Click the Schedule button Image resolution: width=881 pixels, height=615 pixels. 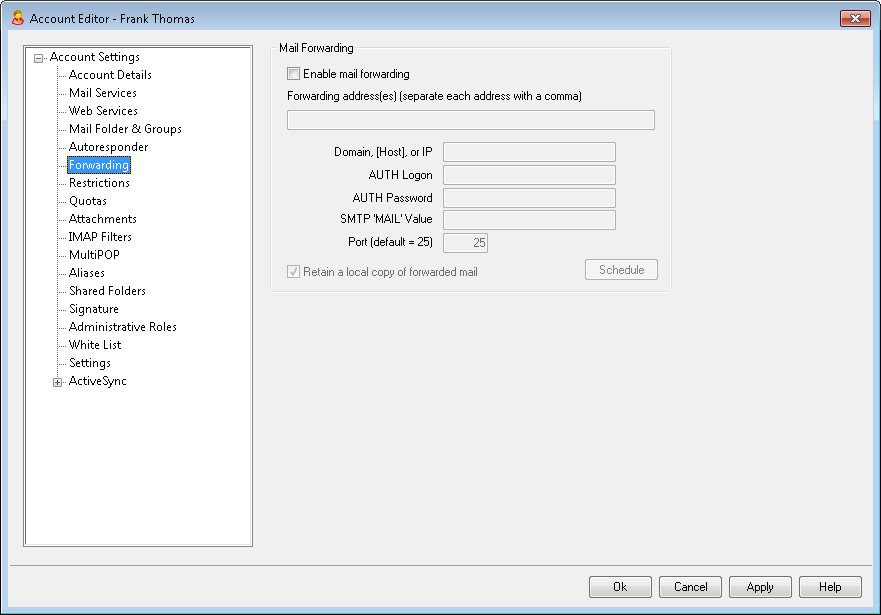621,270
